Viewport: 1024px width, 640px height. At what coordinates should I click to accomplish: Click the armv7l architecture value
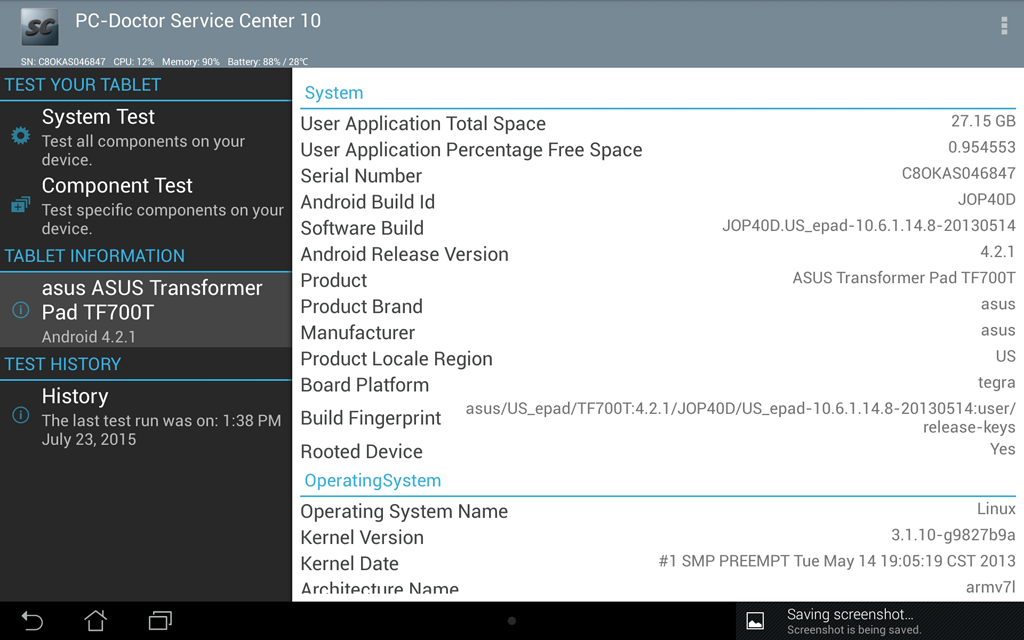pyautogui.click(x=991, y=586)
